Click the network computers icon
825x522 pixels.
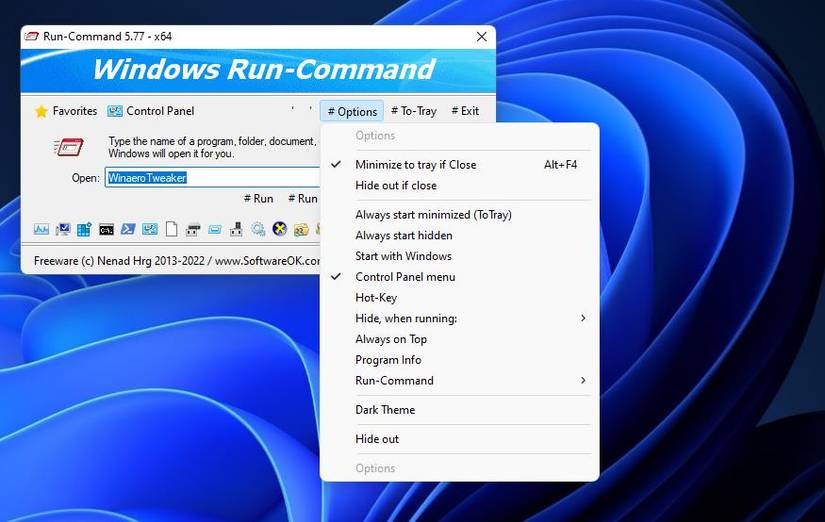(x=236, y=229)
